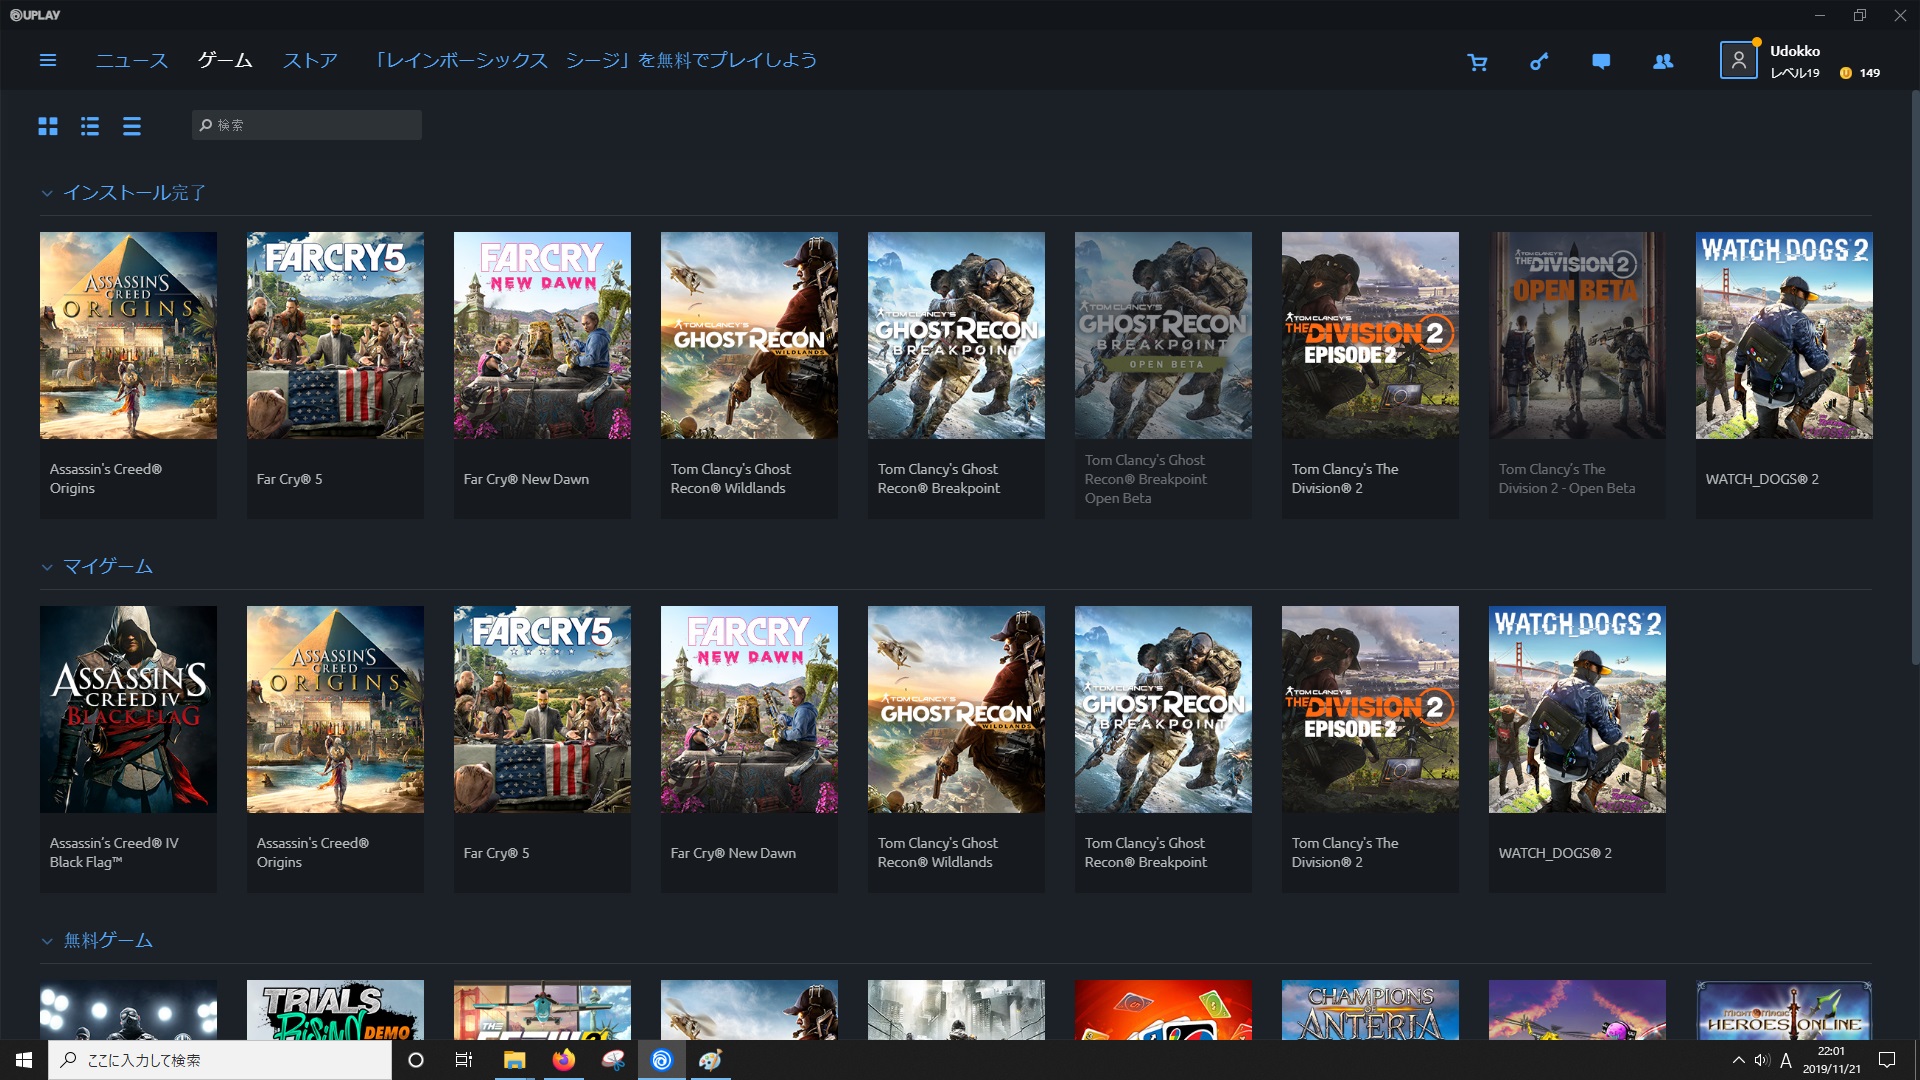Collapse the インストール完了 section
Viewport: 1920px width, 1080px height.
pos(47,194)
